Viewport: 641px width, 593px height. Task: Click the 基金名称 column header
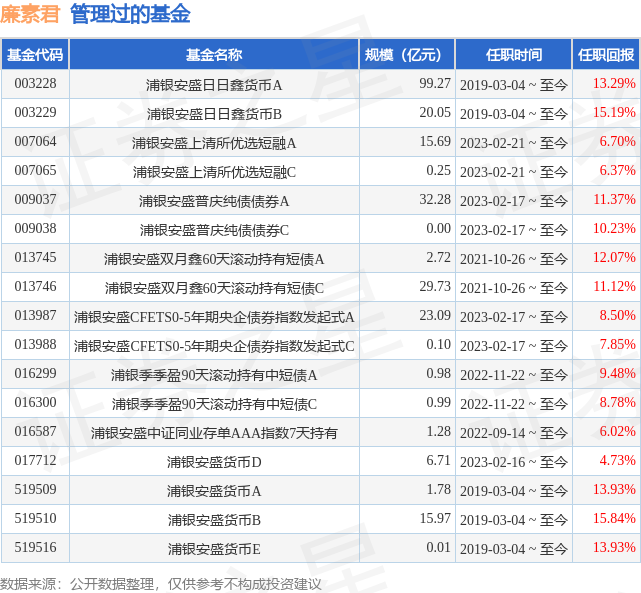(x=214, y=55)
